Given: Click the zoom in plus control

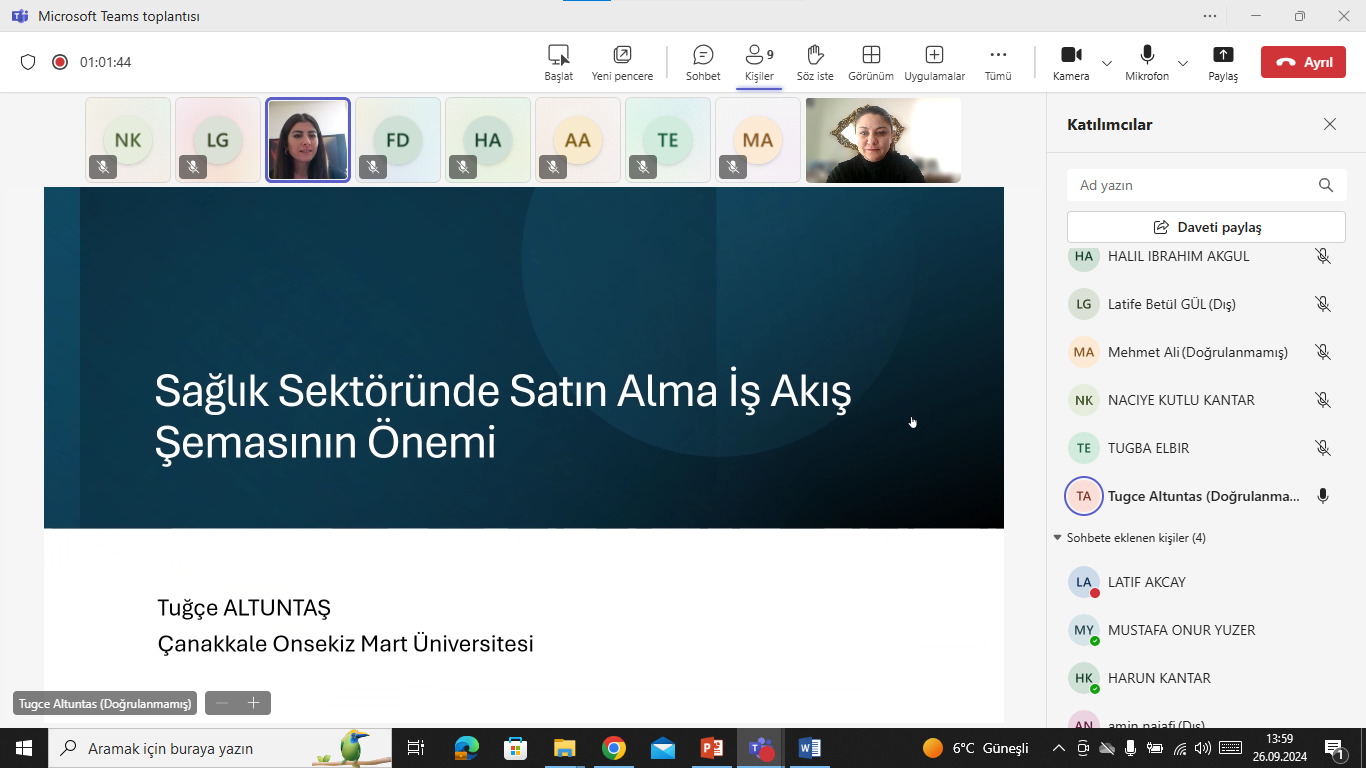Looking at the screenshot, I should click(x=254, y=703).
